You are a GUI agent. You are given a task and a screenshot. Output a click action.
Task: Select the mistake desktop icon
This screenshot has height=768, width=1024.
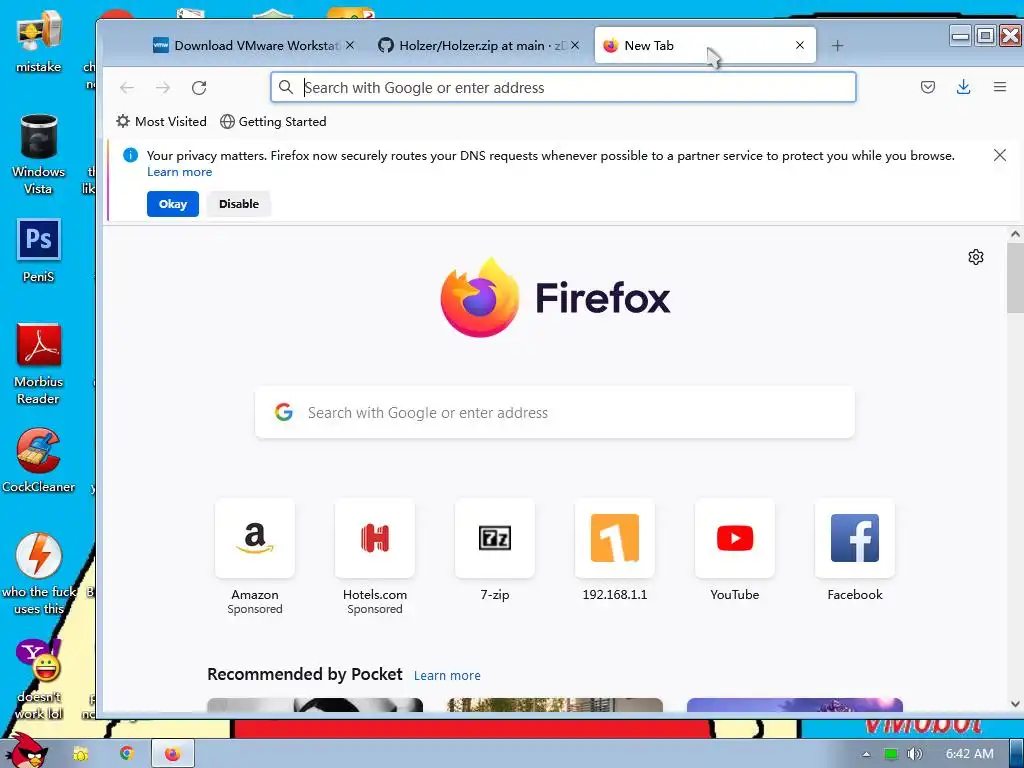[39, 40]
